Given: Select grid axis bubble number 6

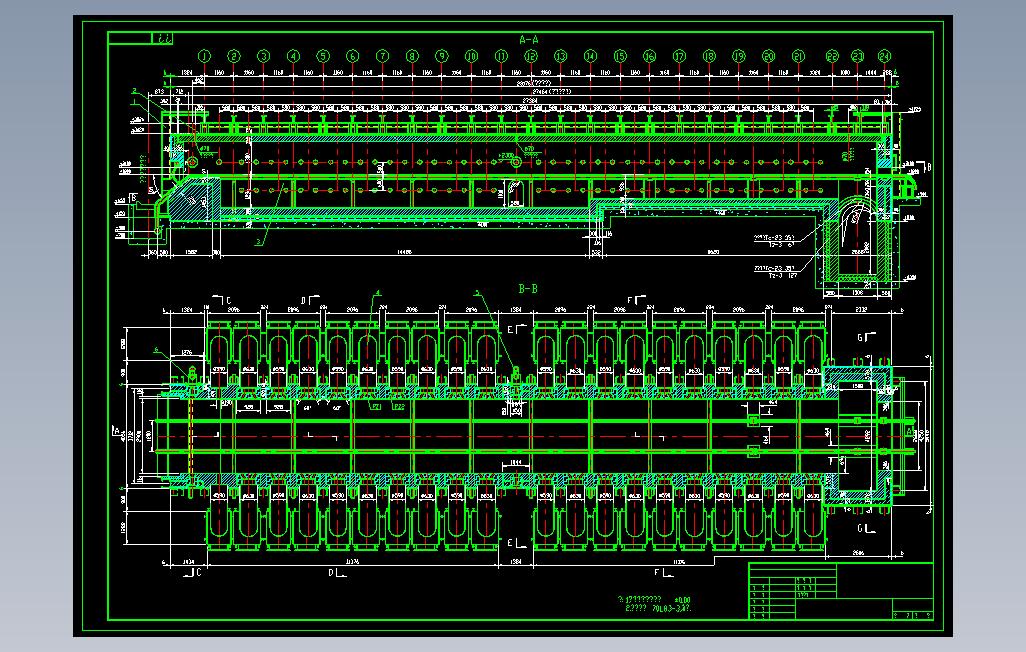Looking at the screenshot, I should [353, 56].
